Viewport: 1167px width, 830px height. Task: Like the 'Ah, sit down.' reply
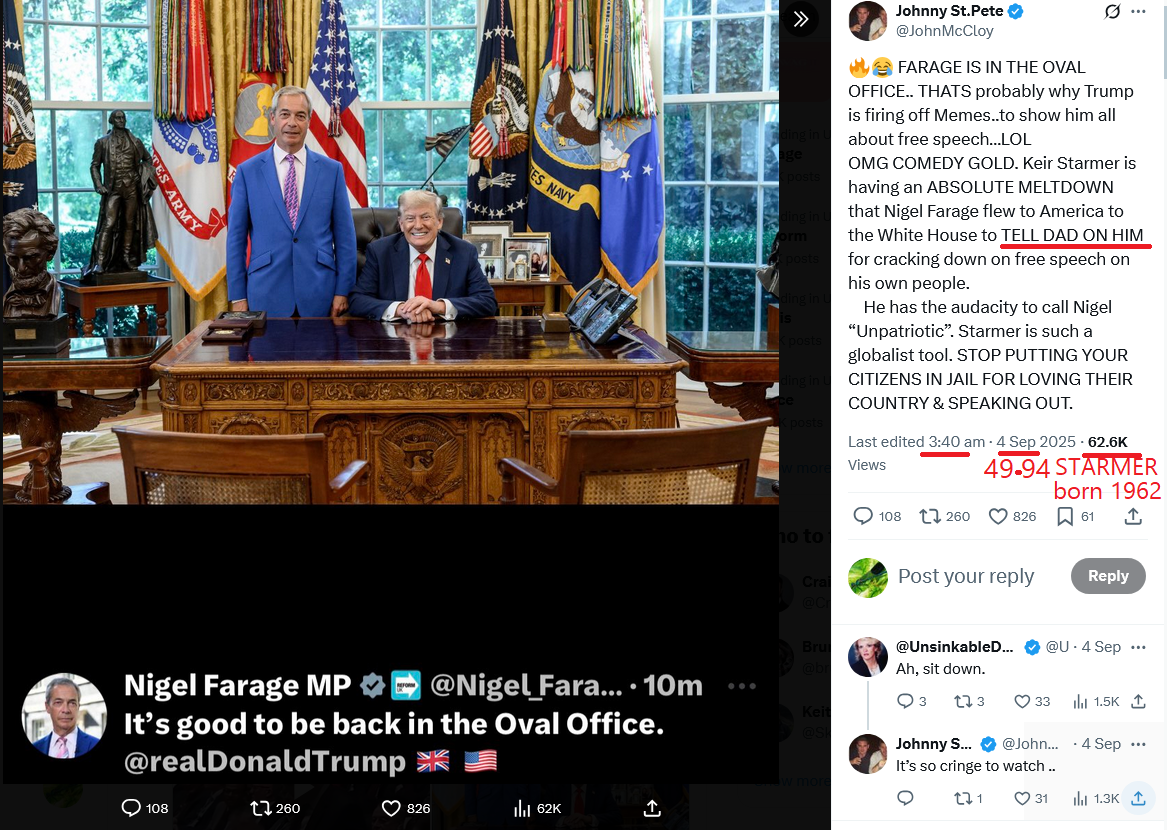[x=1032, y=701]
